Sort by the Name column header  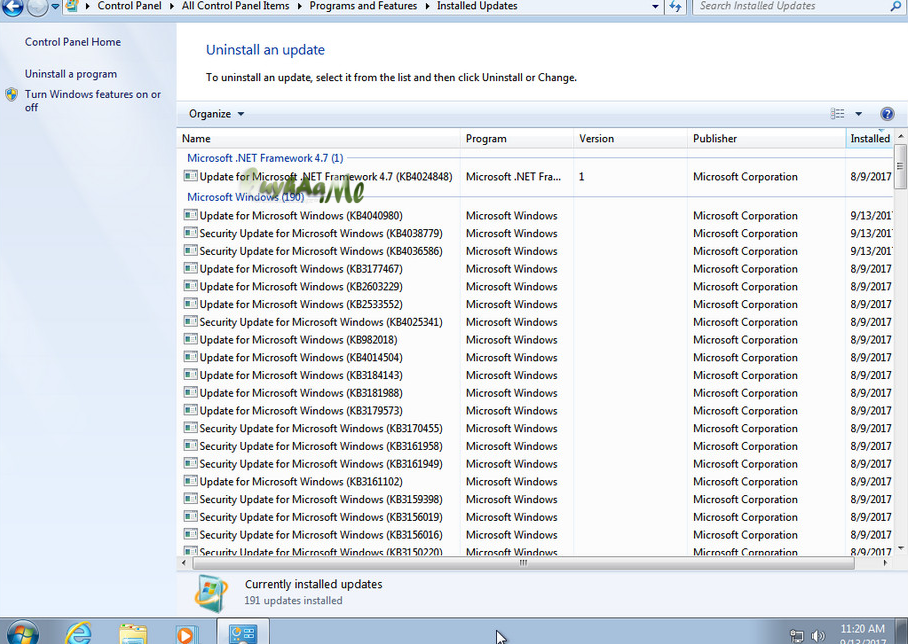tap(318, 138)
